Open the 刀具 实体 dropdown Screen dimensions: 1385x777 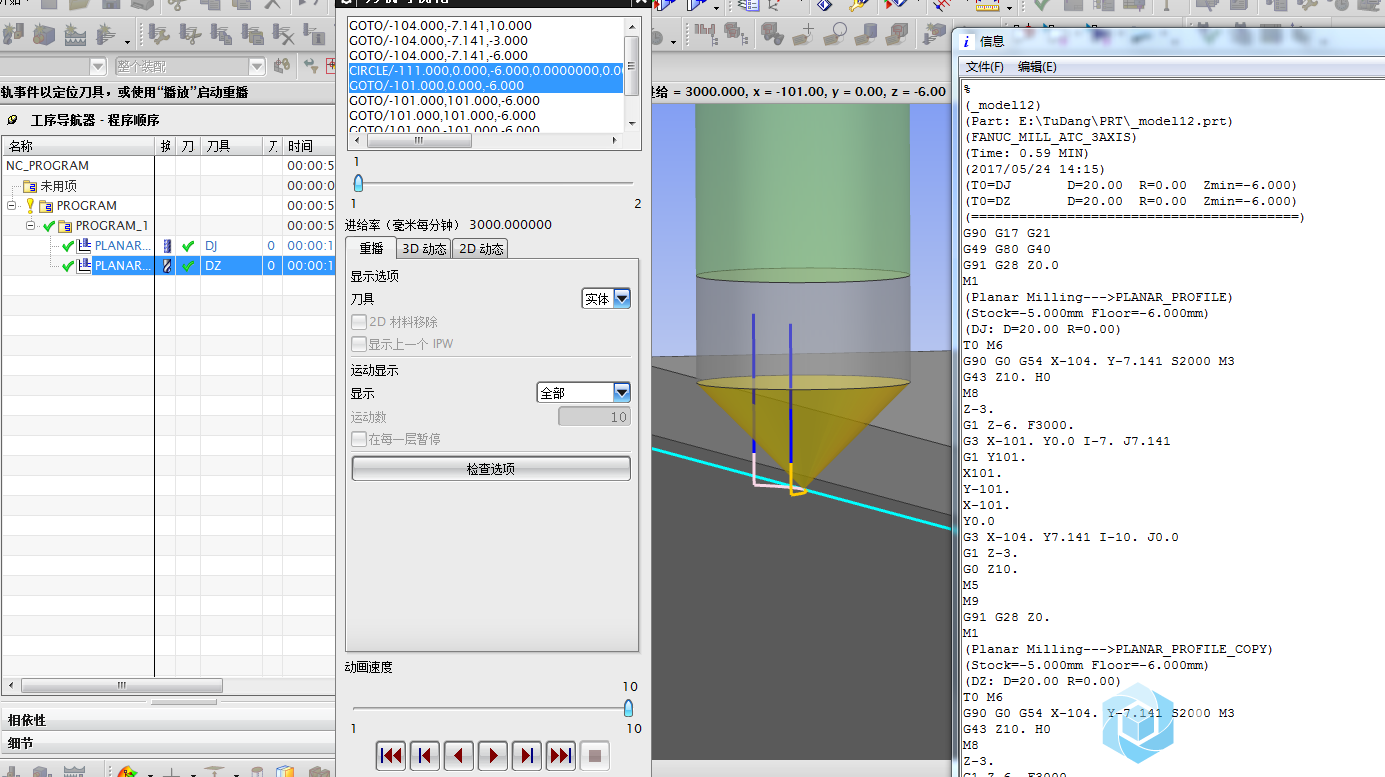click(x=606, y=298)
